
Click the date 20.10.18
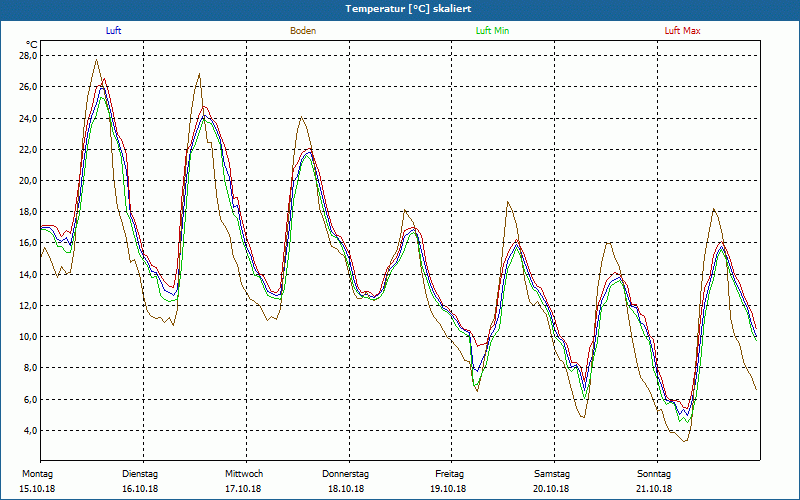552,489
